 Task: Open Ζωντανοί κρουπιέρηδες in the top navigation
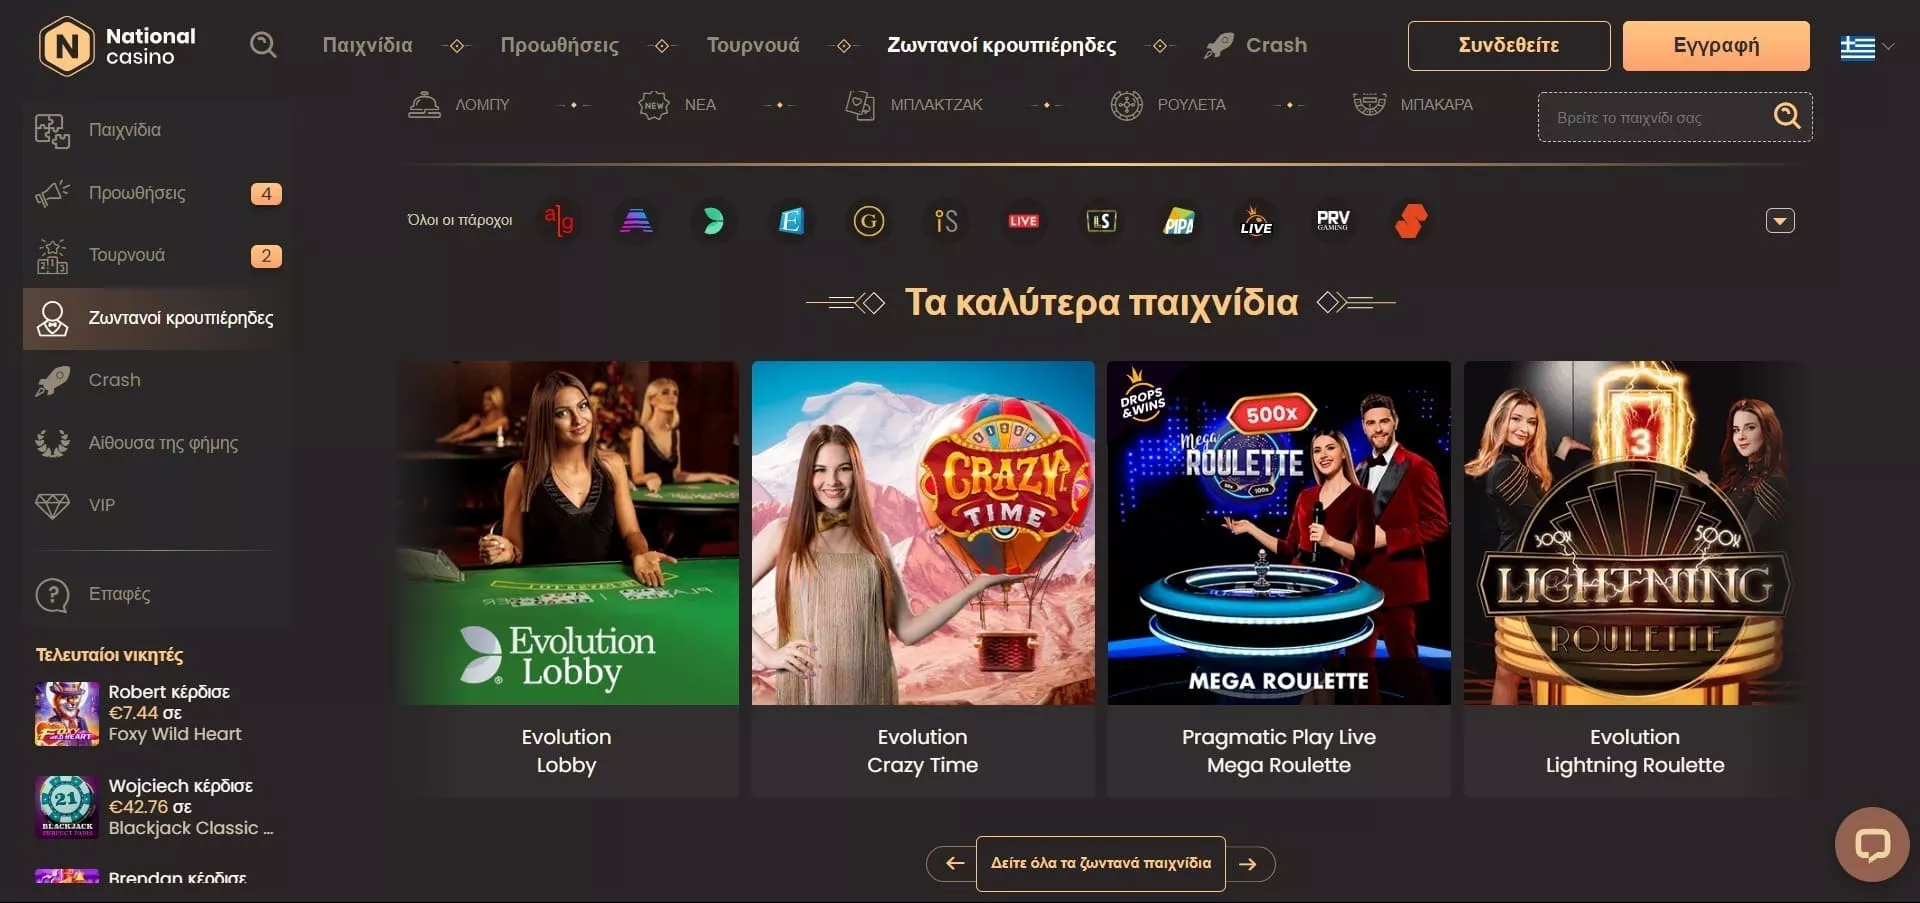[x=1001, y=45]
